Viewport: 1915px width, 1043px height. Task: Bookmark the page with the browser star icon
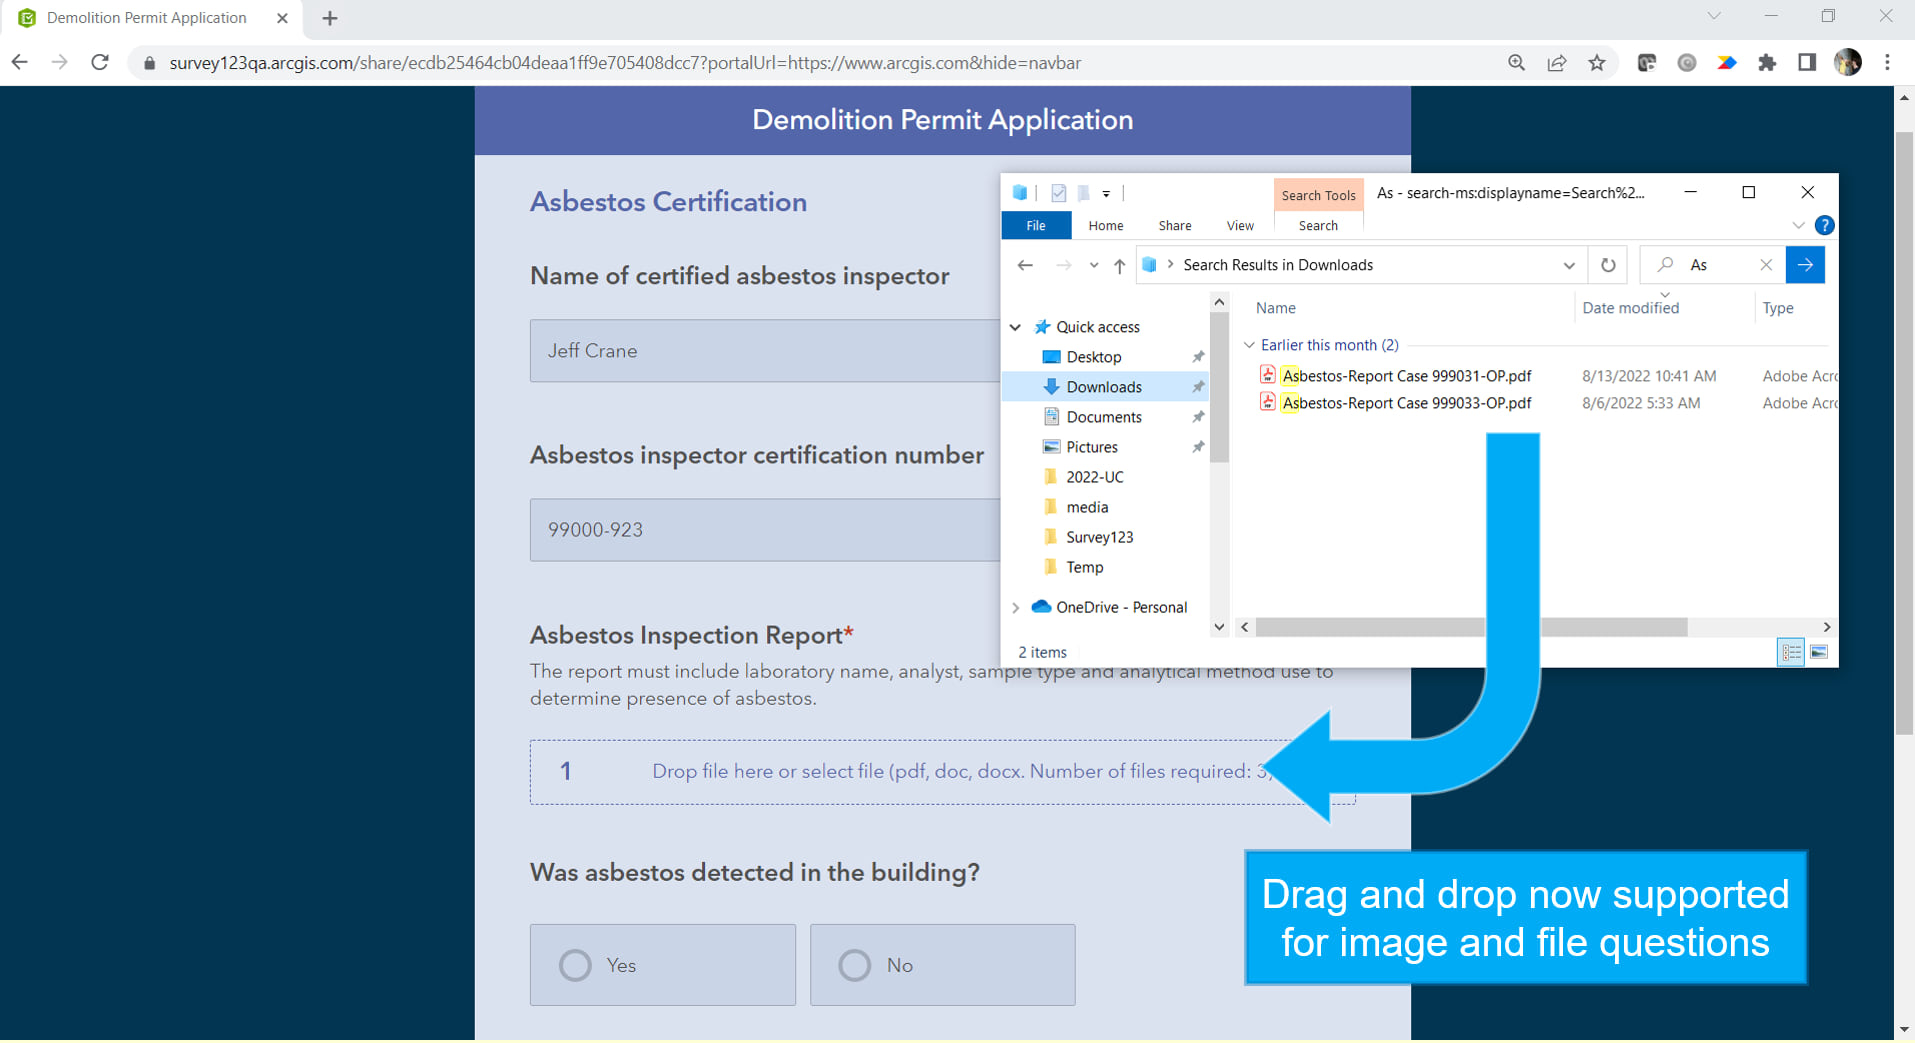click(1597, 62)
